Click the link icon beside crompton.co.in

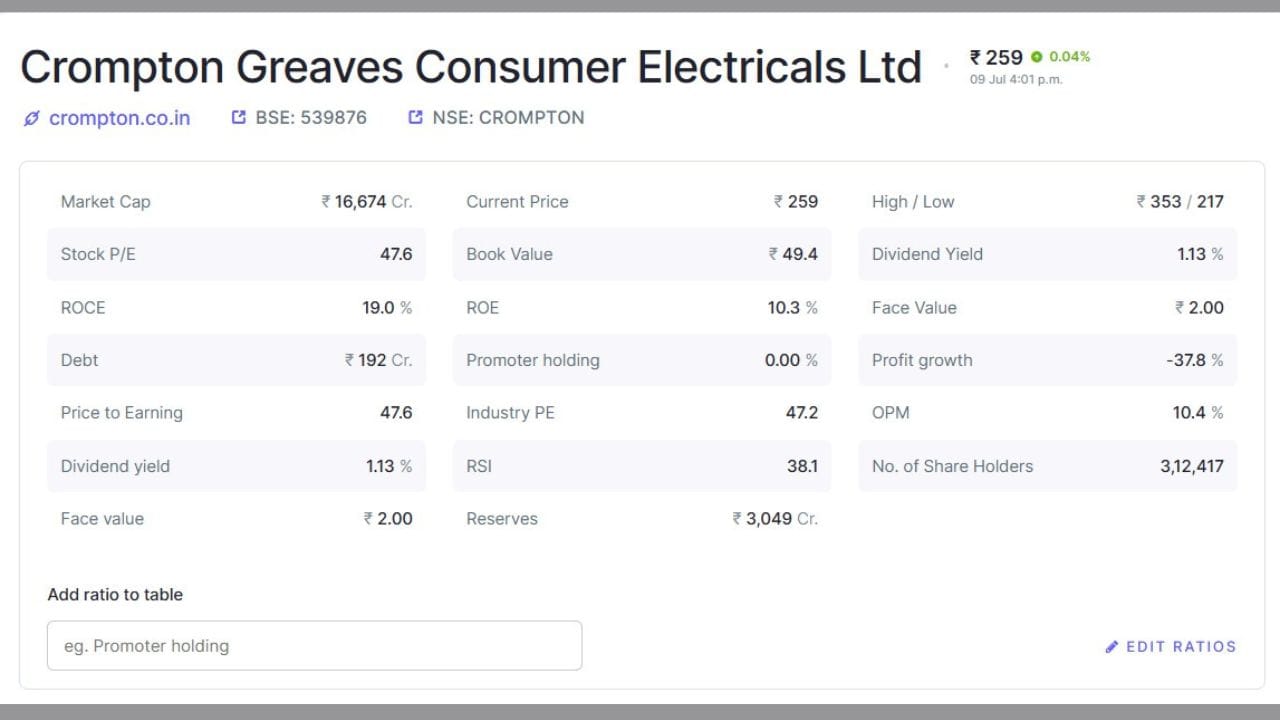click(x=31, y=118)
